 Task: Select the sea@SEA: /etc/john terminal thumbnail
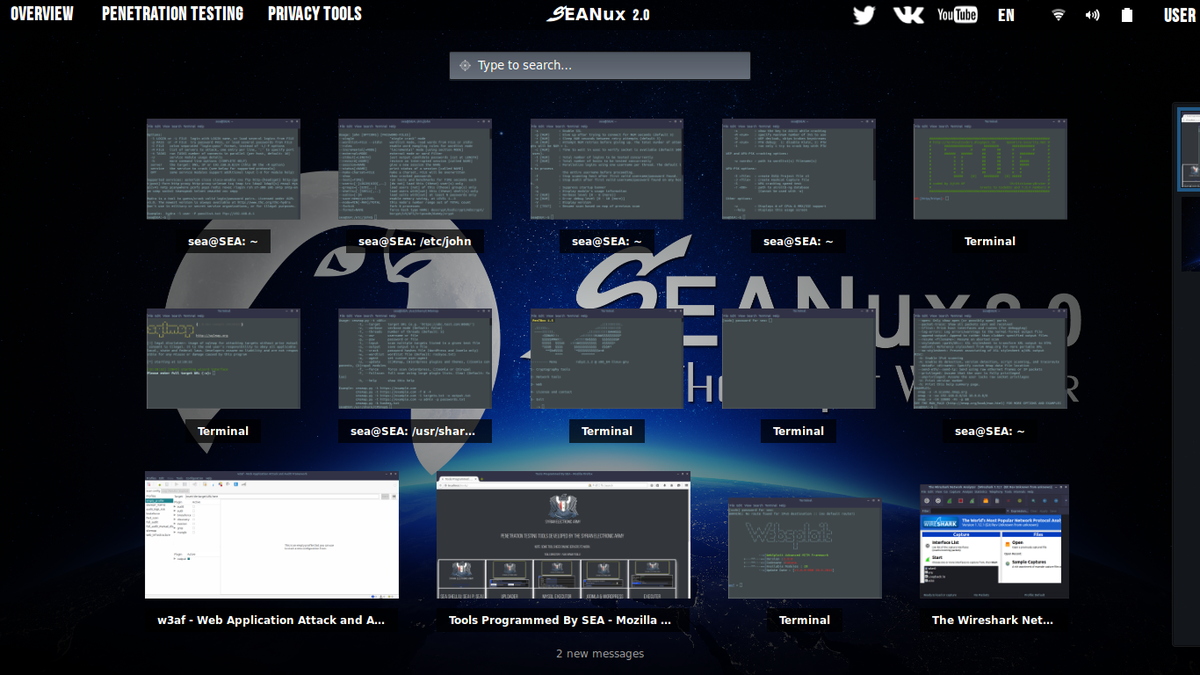coord(415,169)
